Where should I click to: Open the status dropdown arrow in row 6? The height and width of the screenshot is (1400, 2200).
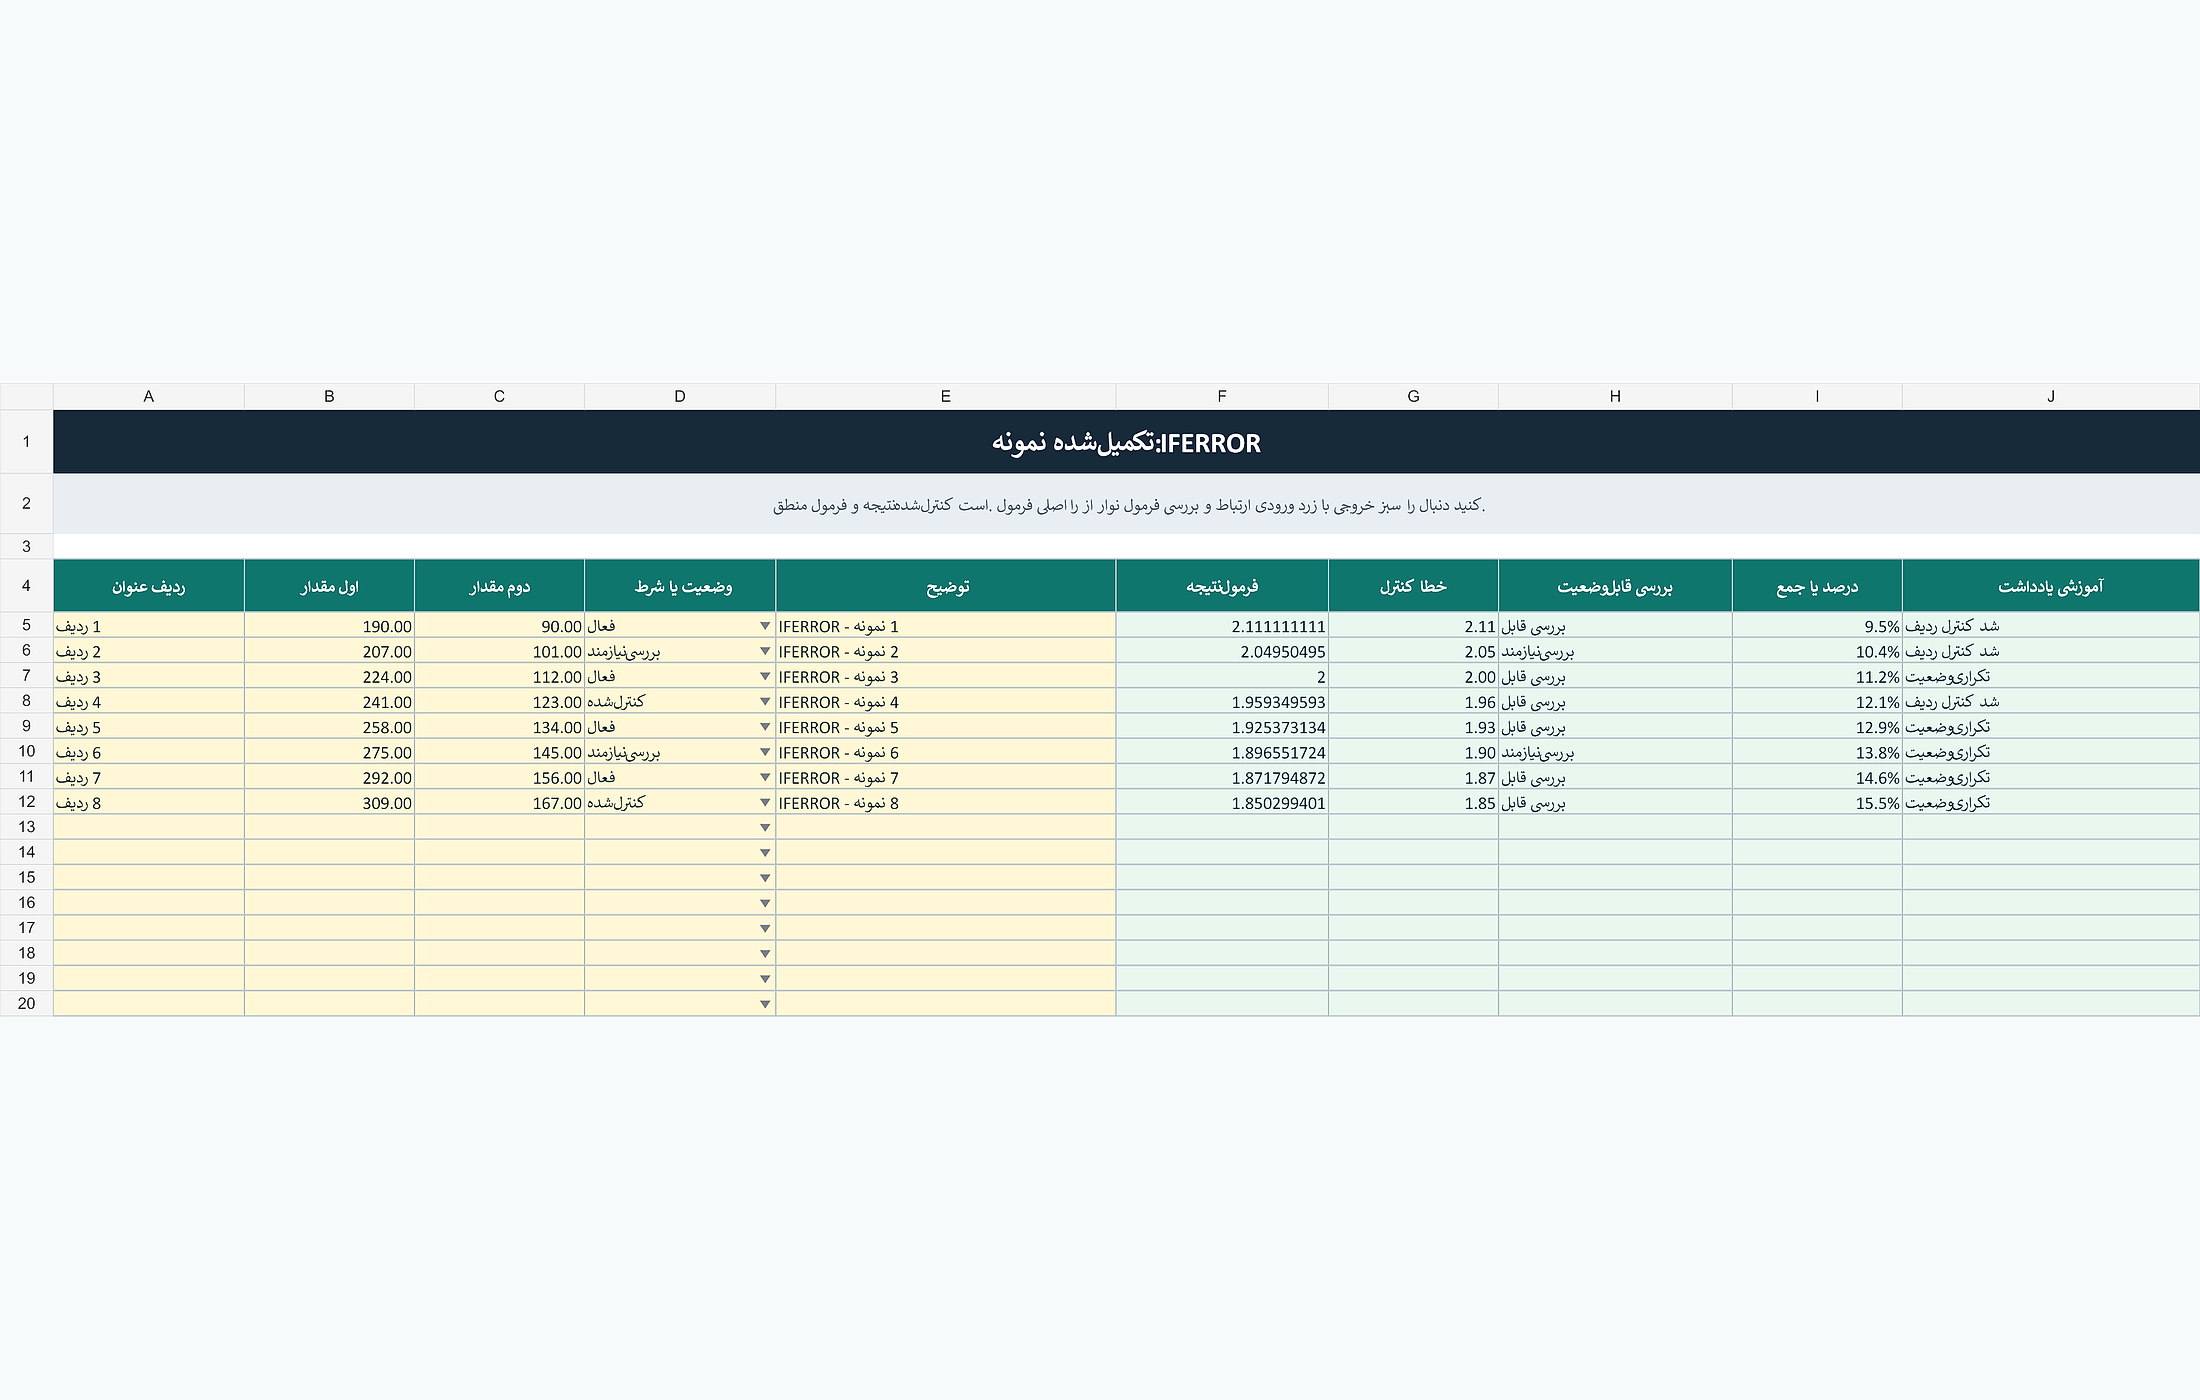click(765, 651)
